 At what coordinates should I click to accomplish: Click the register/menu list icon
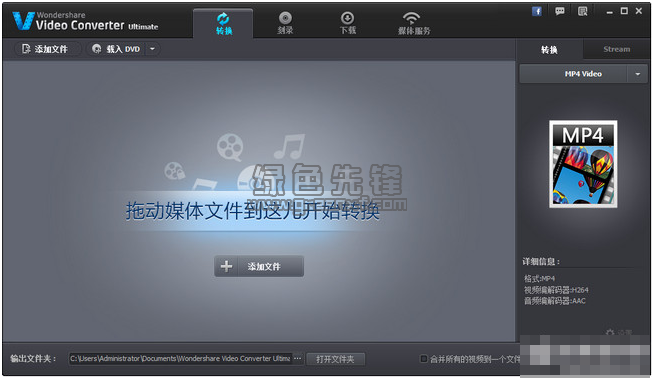[583, 11]
